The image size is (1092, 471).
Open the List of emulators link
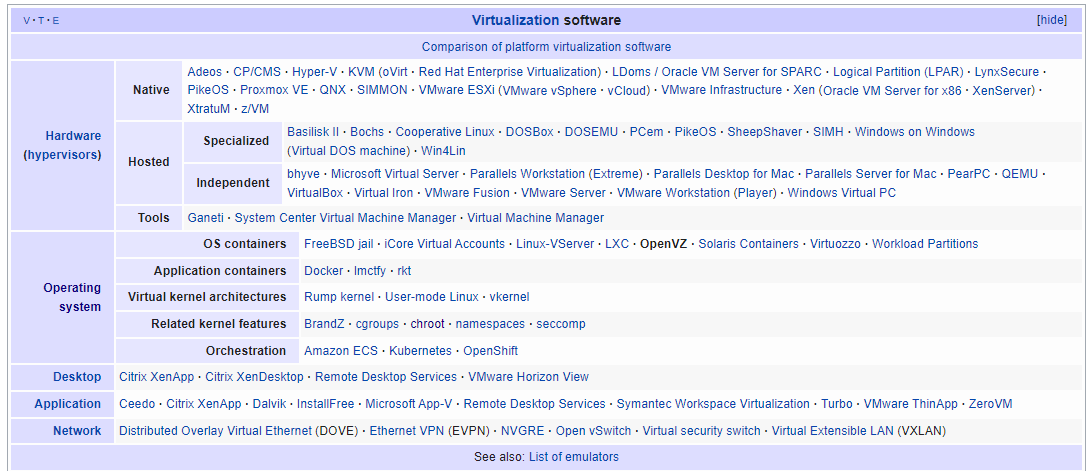[574, 457]
